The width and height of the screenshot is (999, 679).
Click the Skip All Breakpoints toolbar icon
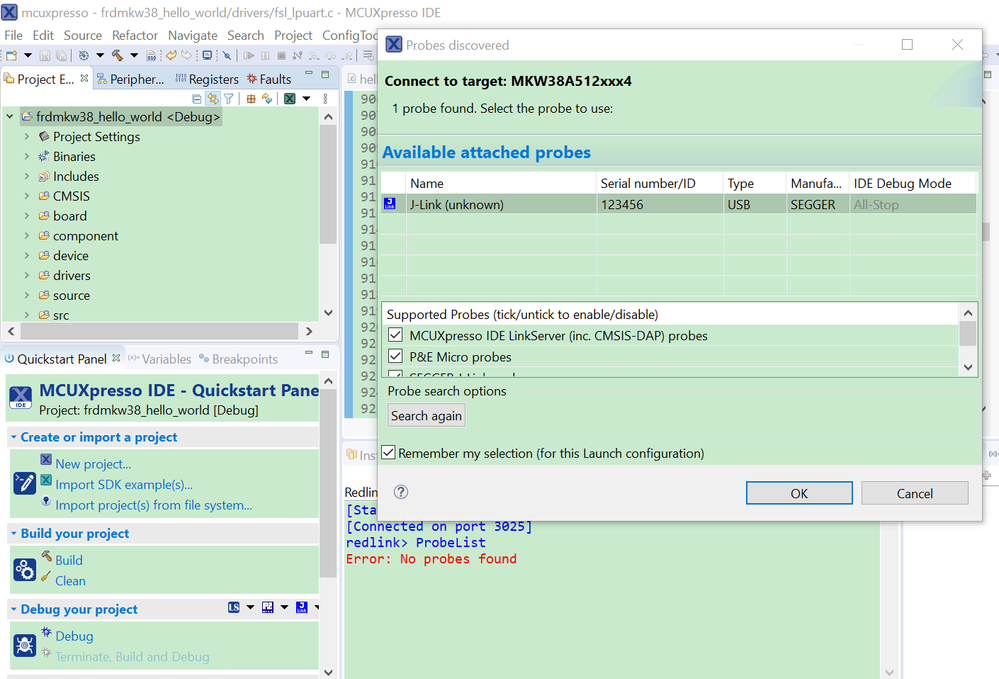click(x=227, y=55)
